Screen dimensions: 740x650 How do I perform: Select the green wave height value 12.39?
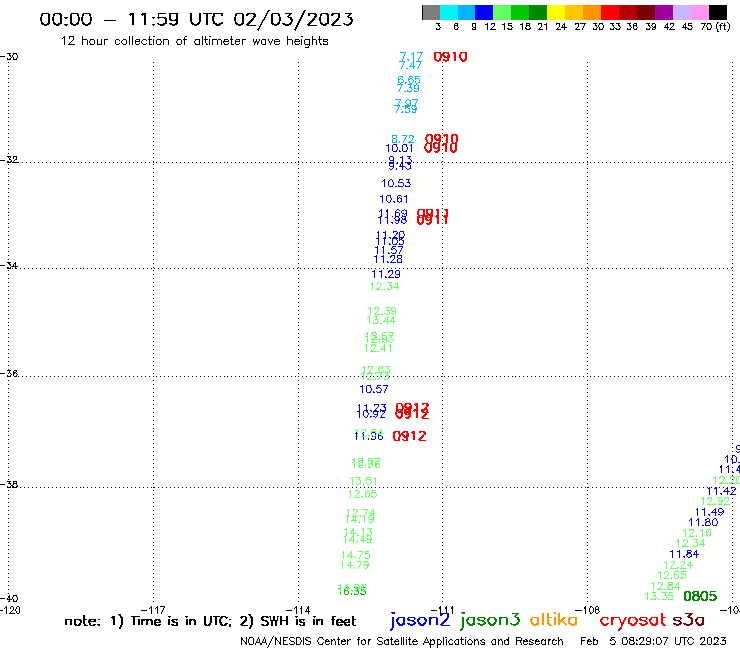tap(382, 311)
